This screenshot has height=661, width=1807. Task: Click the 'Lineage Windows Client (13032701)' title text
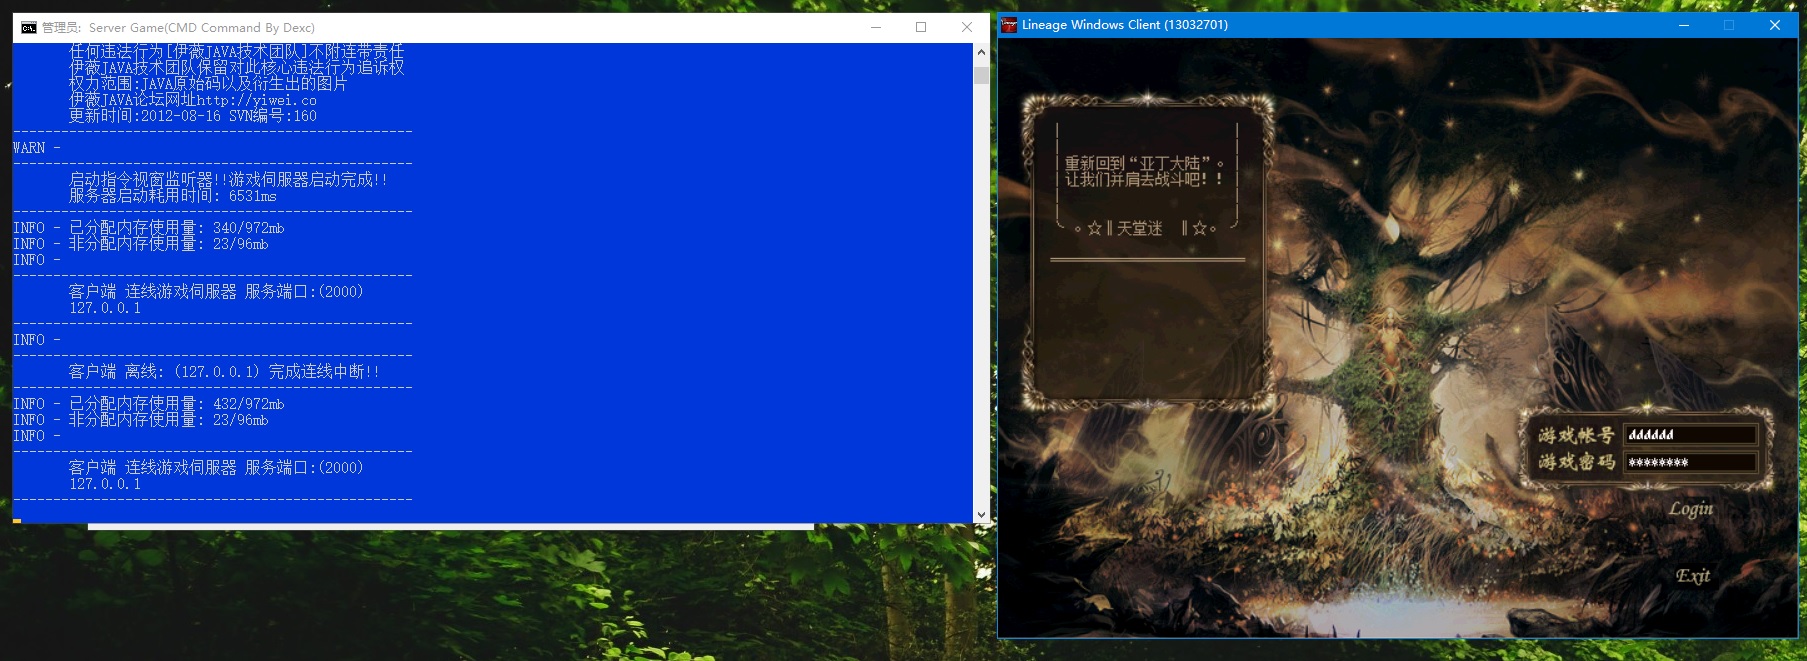(1125, 25)
